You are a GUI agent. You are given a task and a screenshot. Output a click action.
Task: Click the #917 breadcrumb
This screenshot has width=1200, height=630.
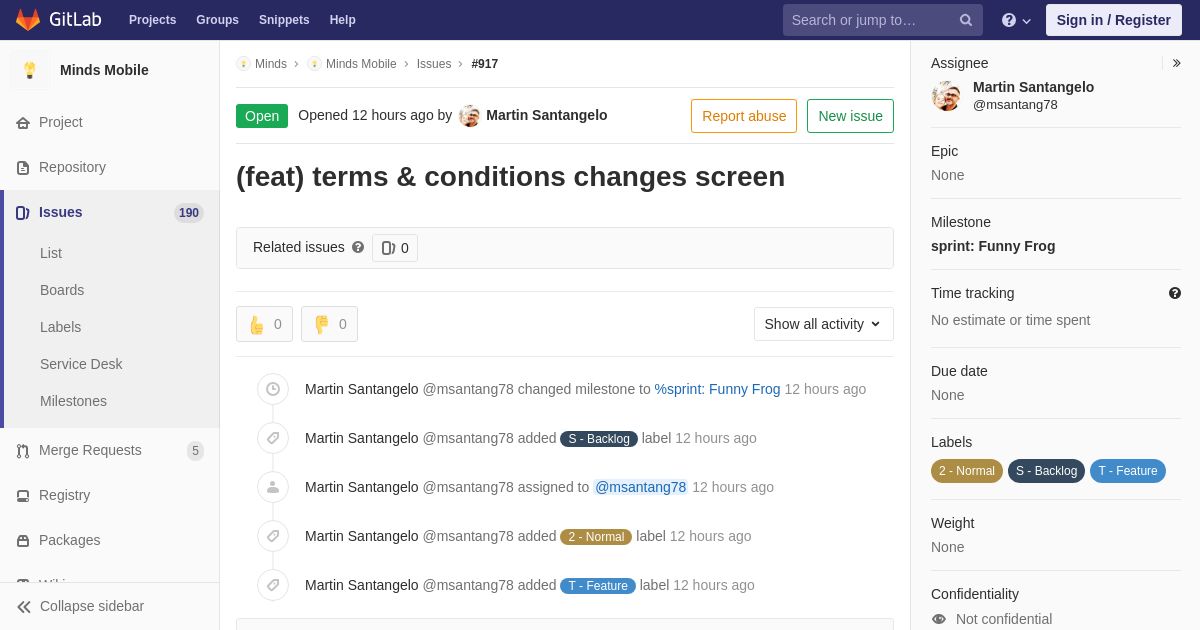click(485, 64)
